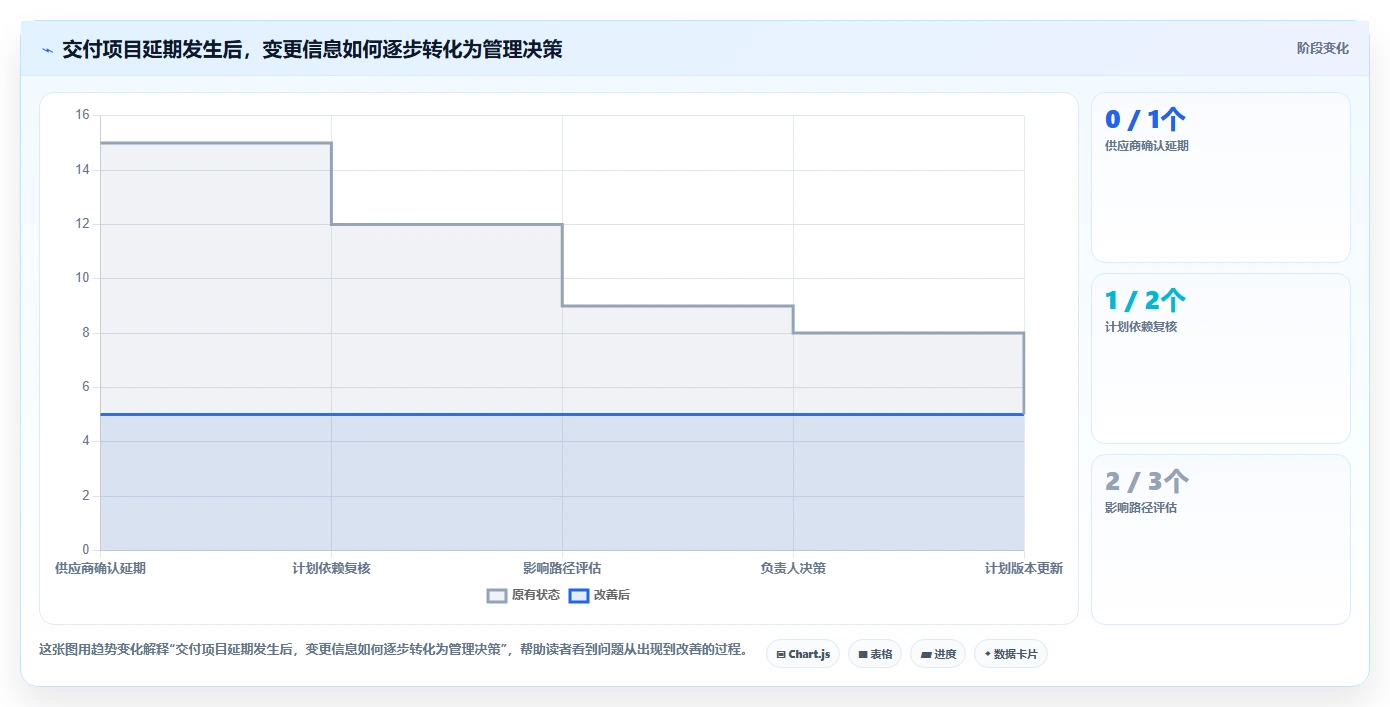Click the Chart.js tag chip

[803, 654]
